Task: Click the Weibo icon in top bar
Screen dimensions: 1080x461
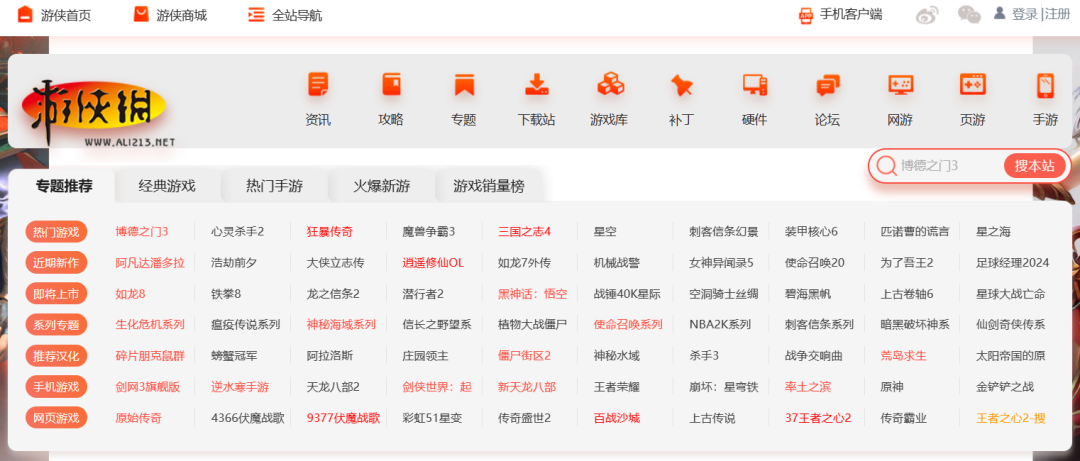Action: coord(927,14)
